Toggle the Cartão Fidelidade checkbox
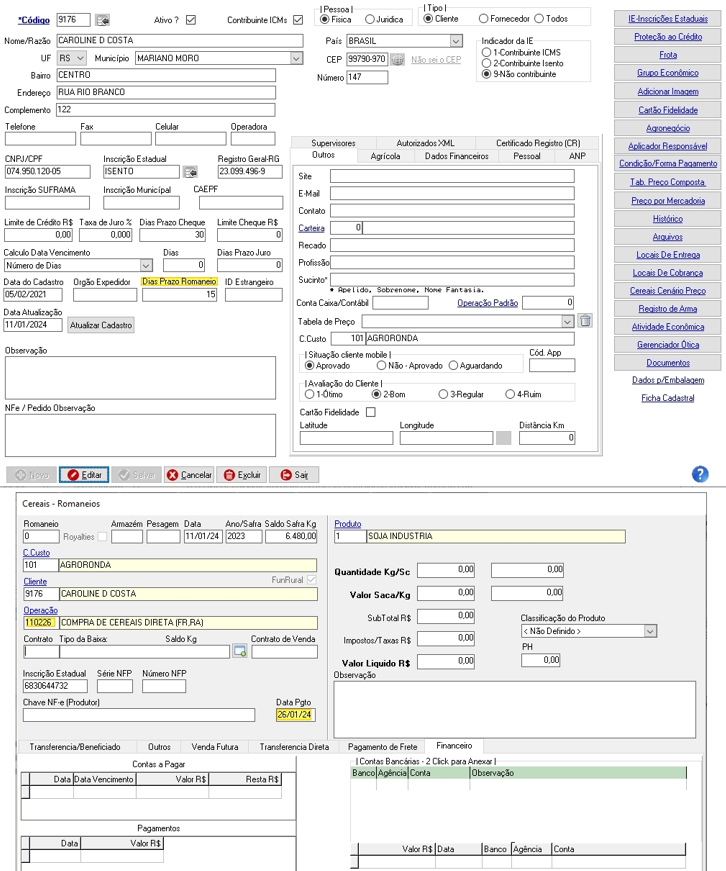726x871 pixels. tap(371, 412)
